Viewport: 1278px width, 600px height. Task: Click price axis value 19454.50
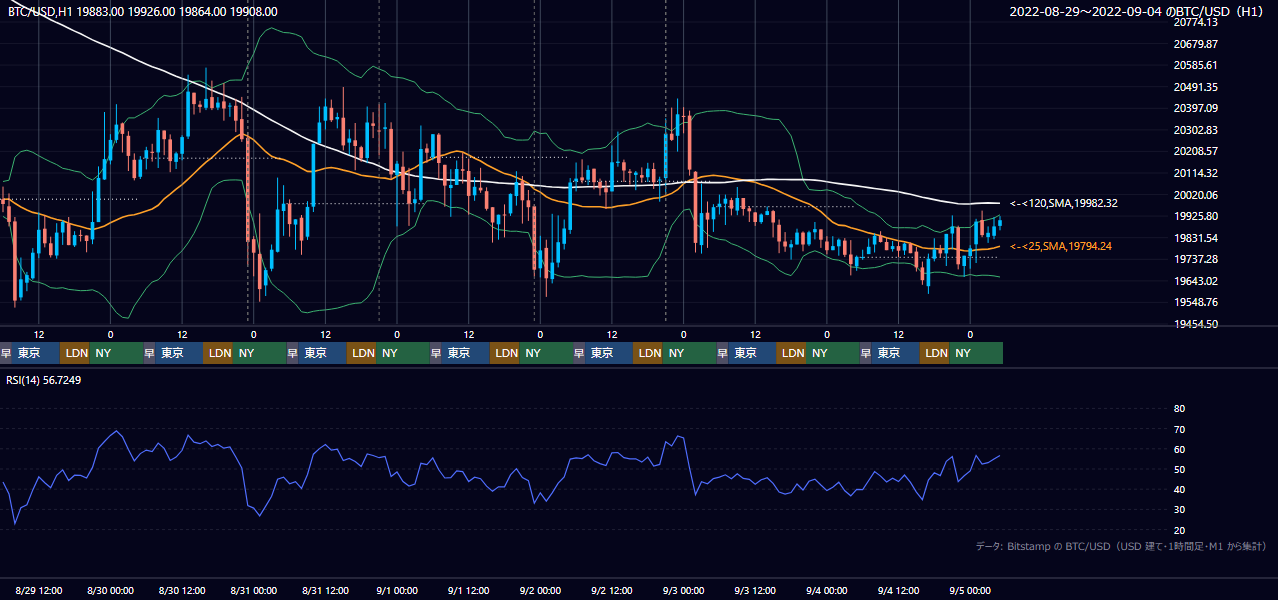click(1195, 324)
